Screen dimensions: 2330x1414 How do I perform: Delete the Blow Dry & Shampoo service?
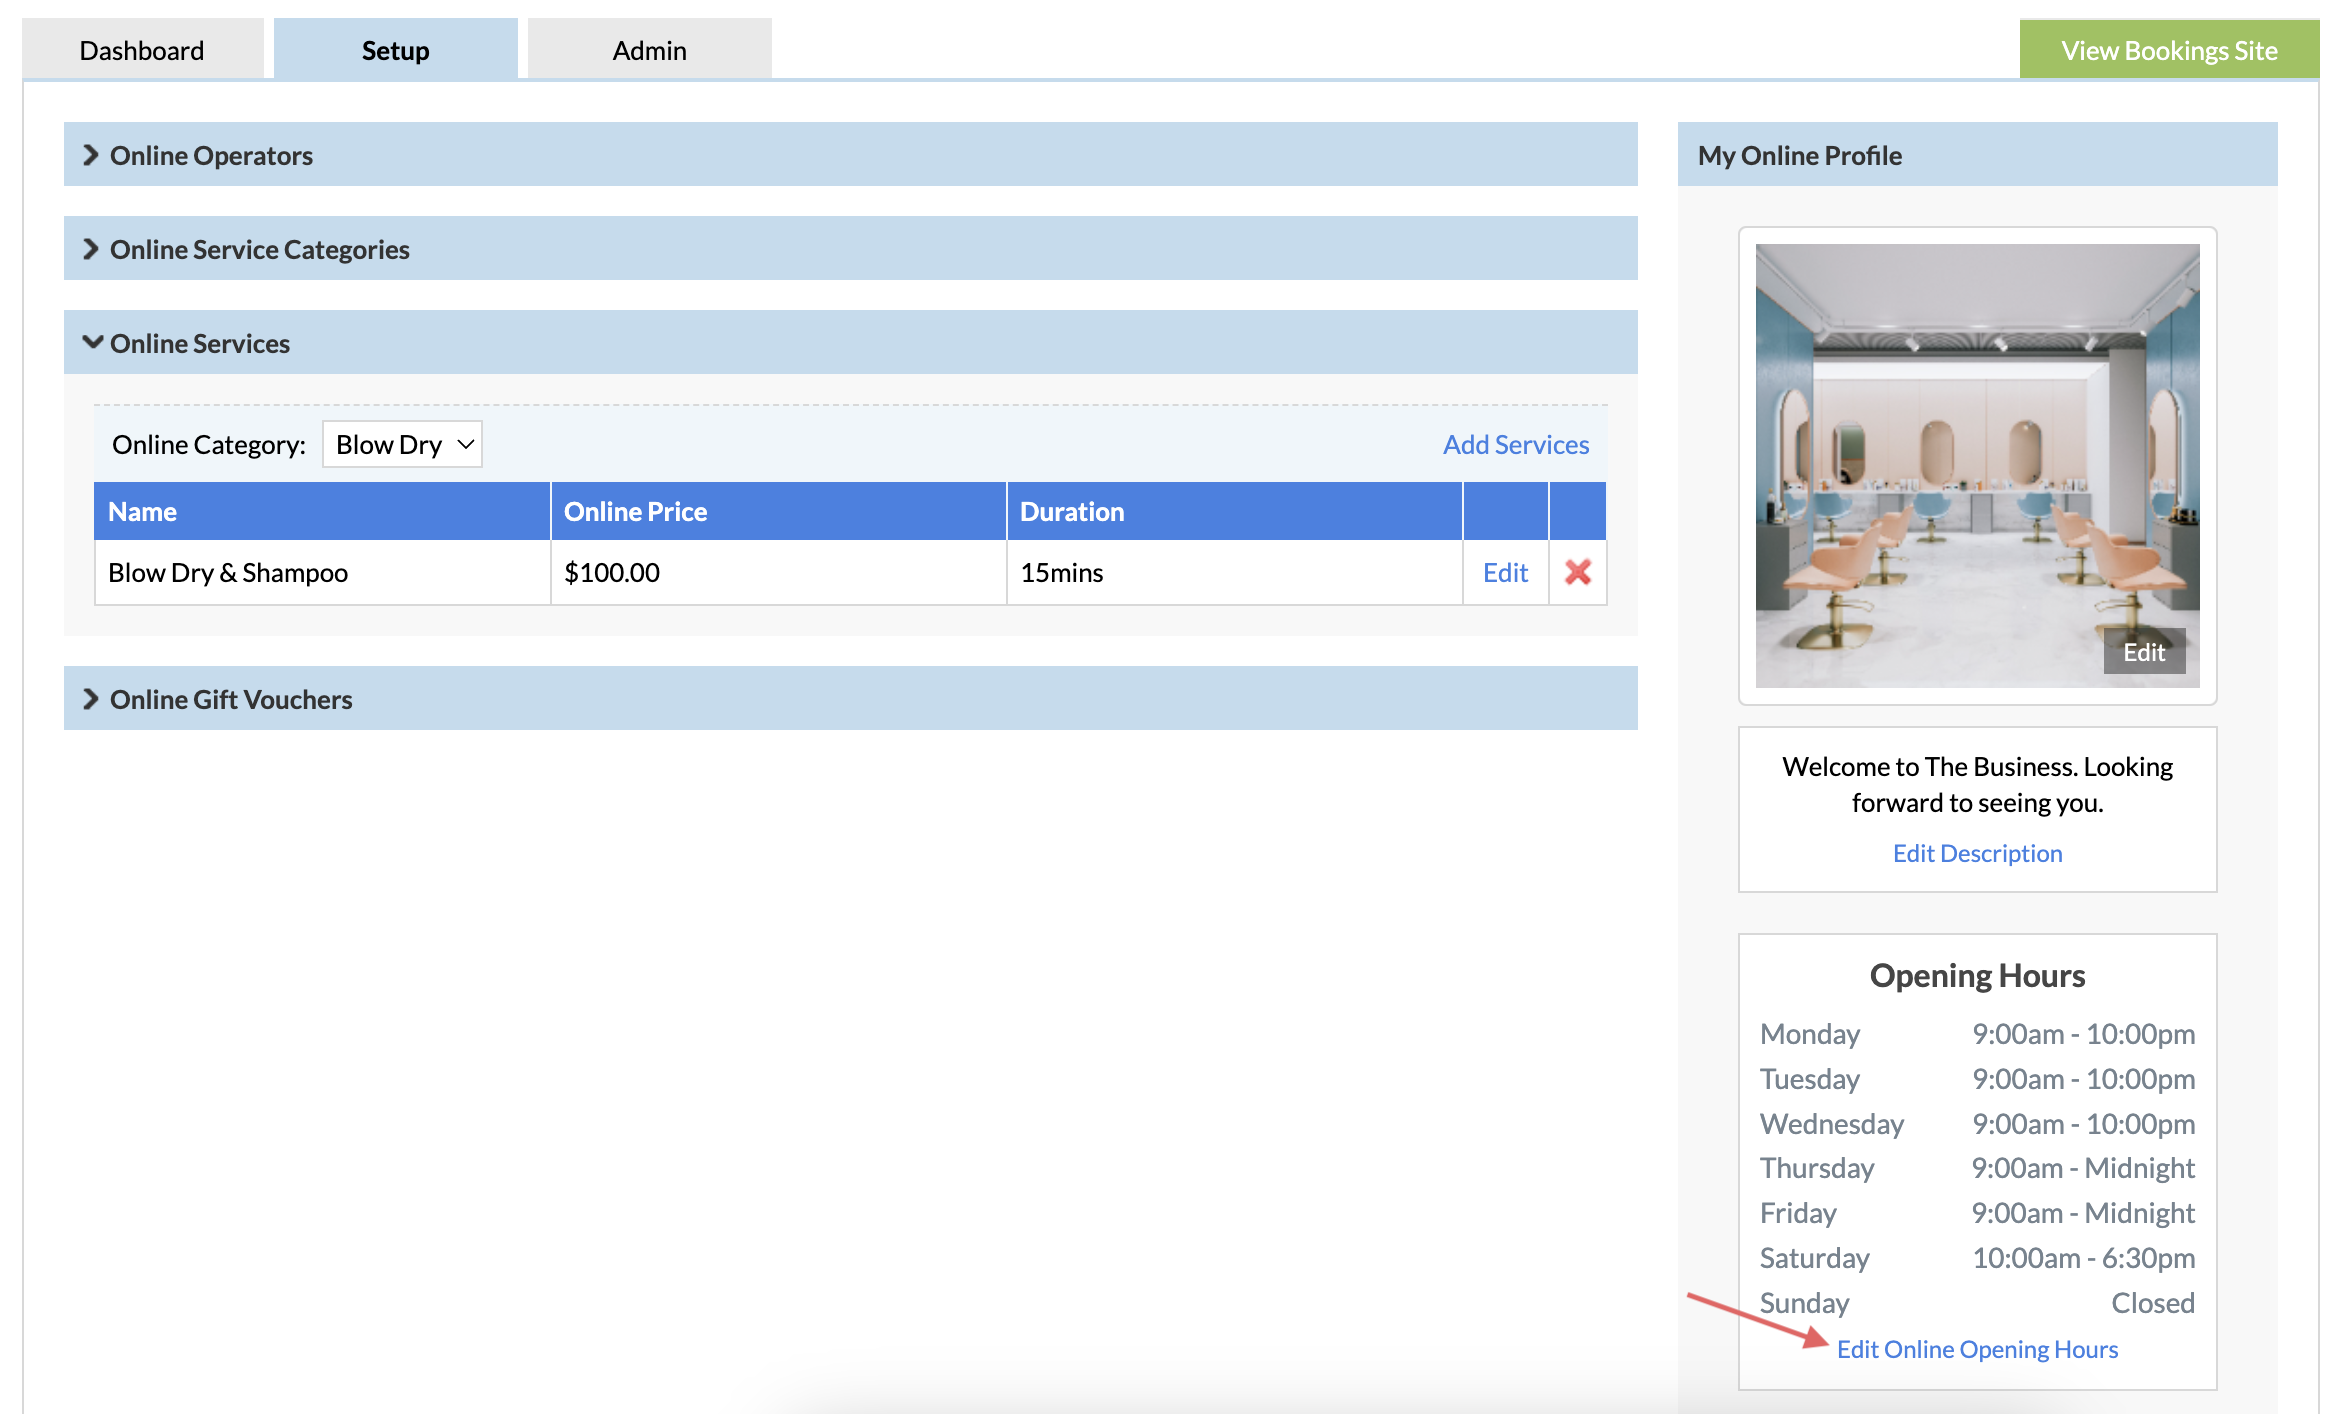[x=1577, y=572]
